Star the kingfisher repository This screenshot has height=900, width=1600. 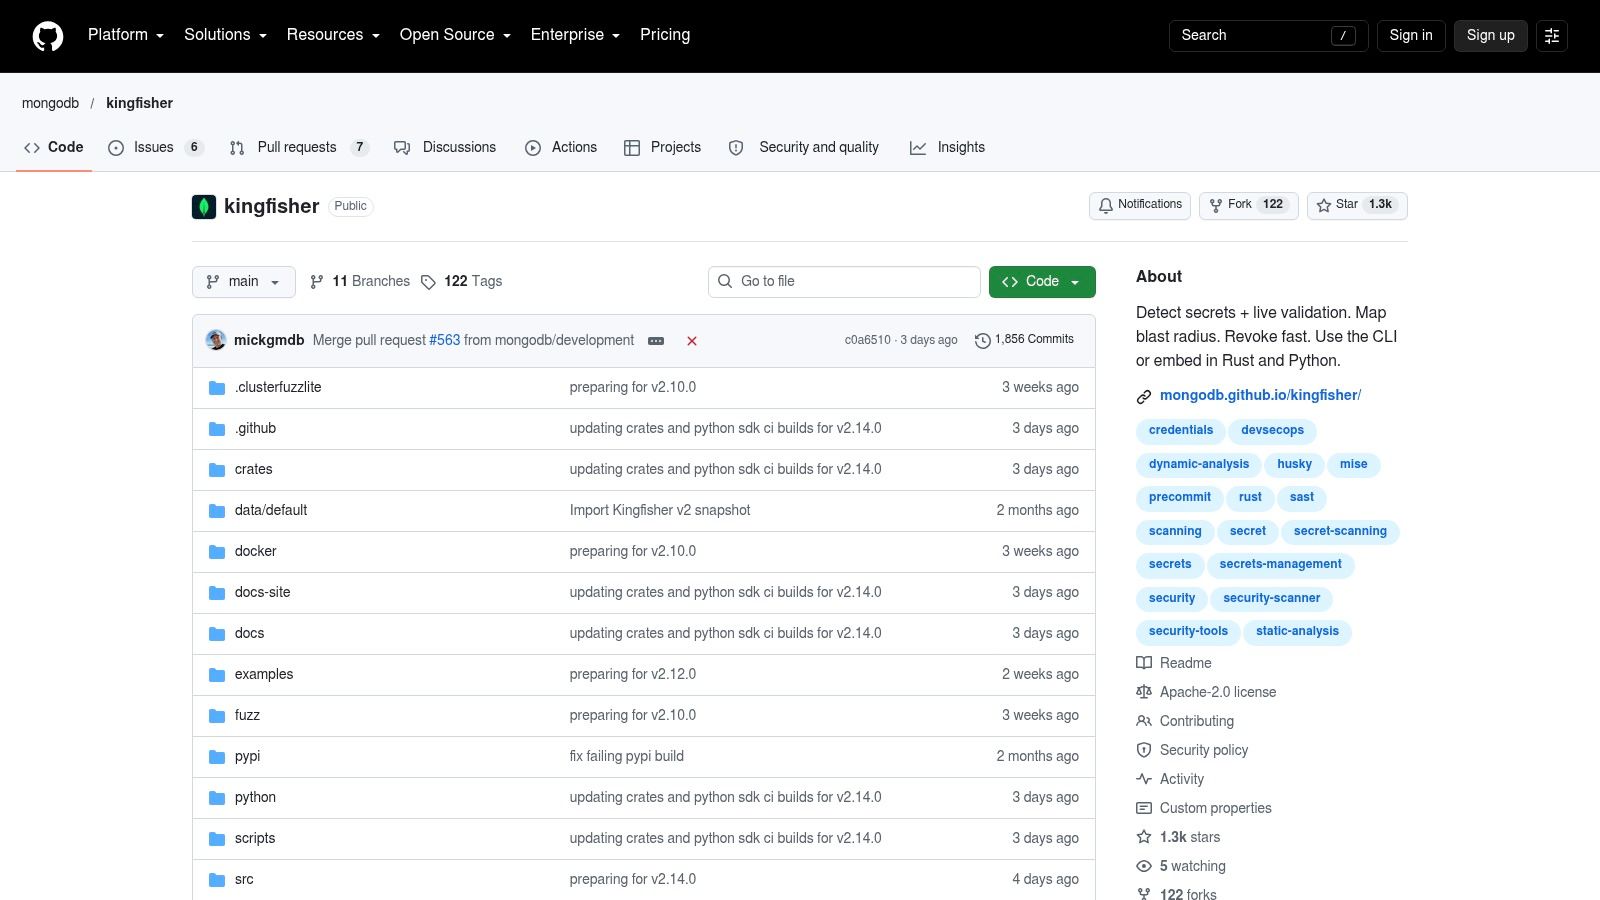click(x=1357, y=206)
